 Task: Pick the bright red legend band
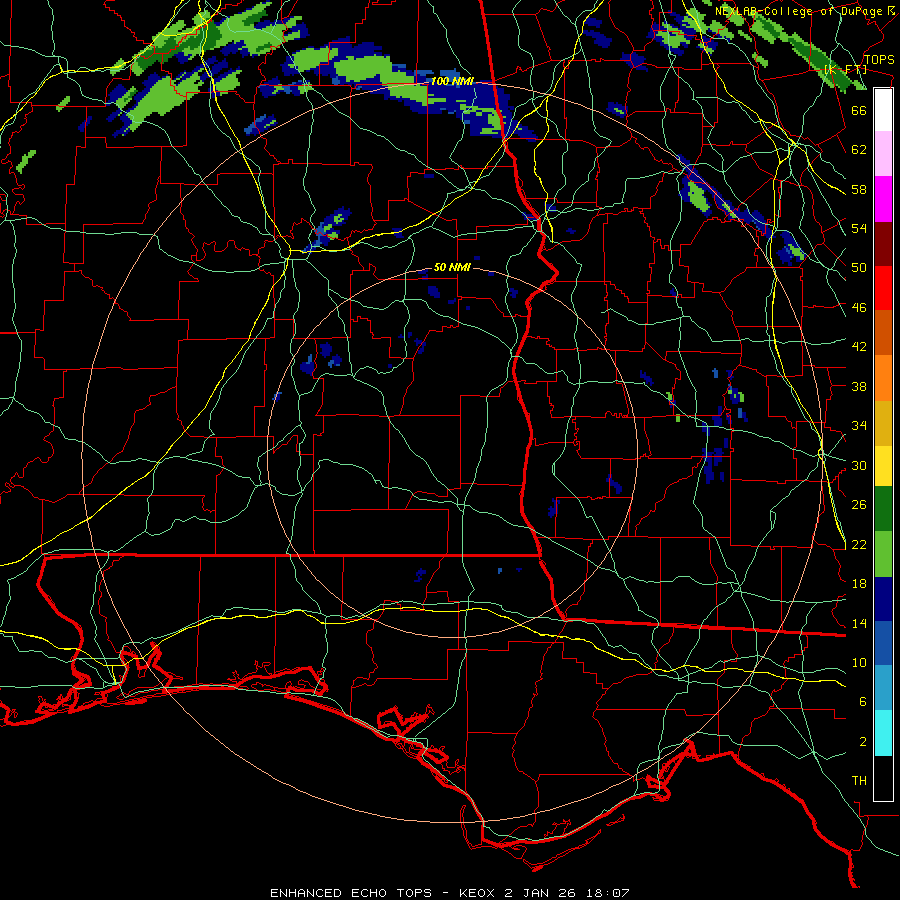[x=883, y=288]
